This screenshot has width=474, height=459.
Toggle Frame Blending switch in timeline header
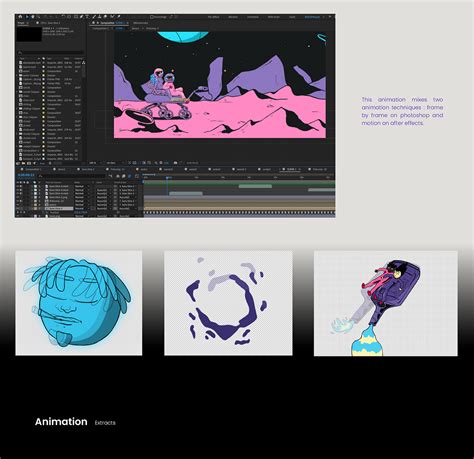(x=124, y=176)
